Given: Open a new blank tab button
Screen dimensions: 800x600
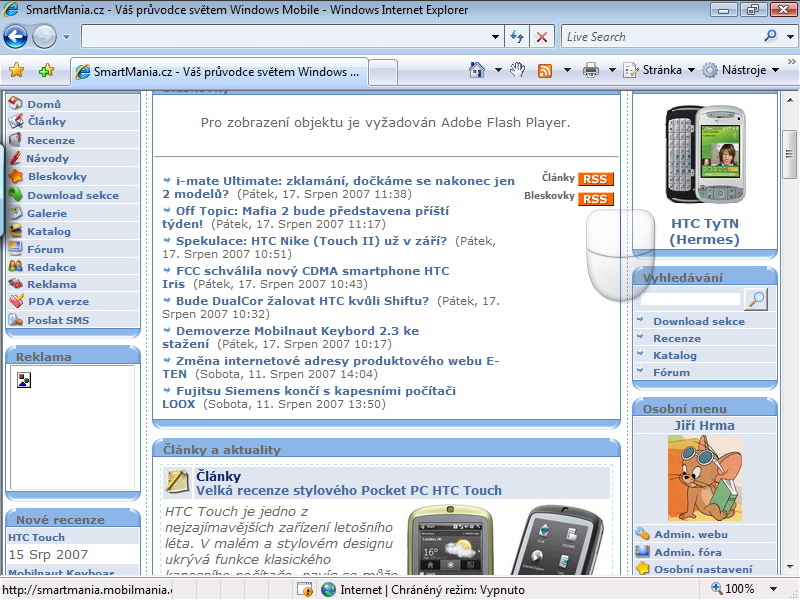Looking at the screenshot, I should (383, 72).
